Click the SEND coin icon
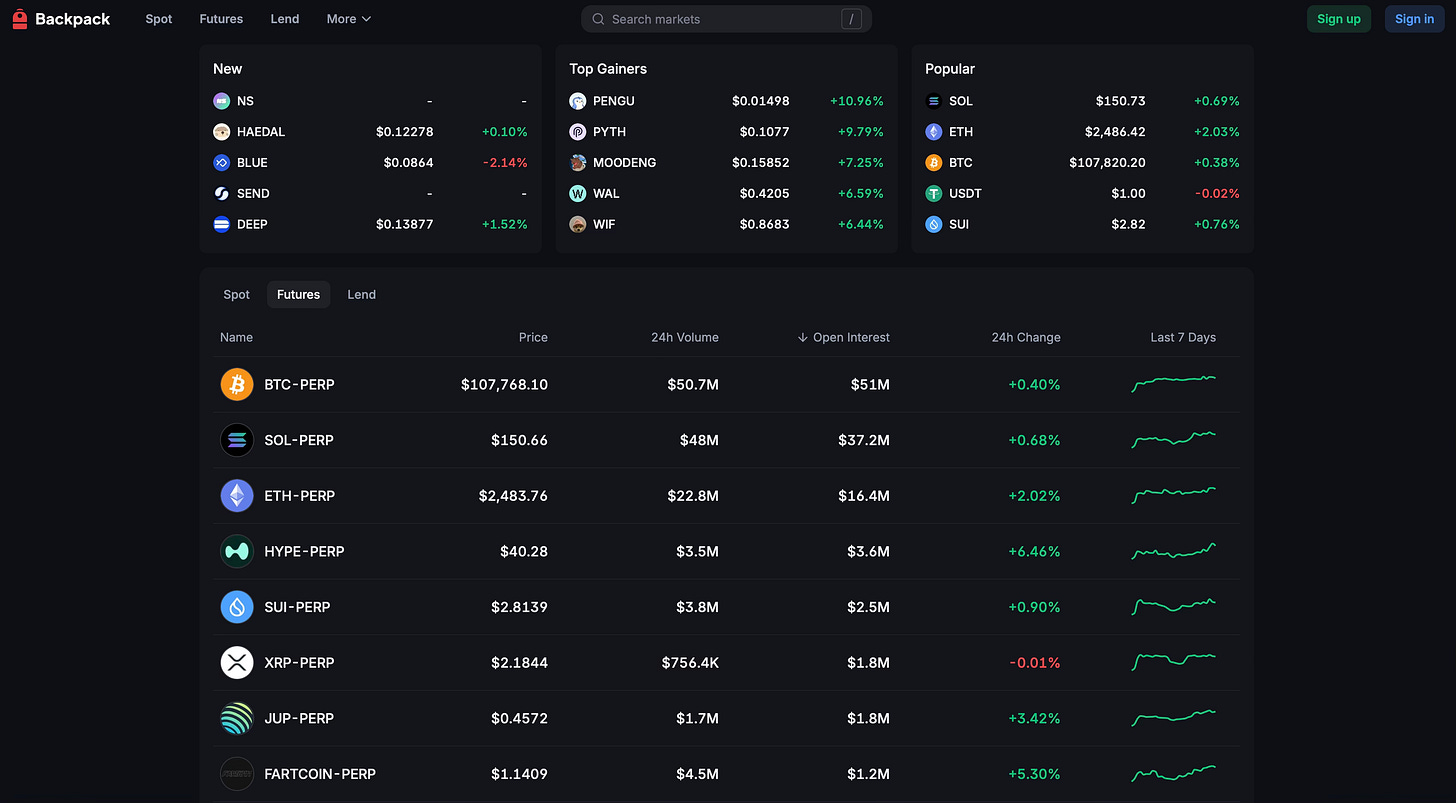This screenshot has width=1456, height=803. (222, 194)
